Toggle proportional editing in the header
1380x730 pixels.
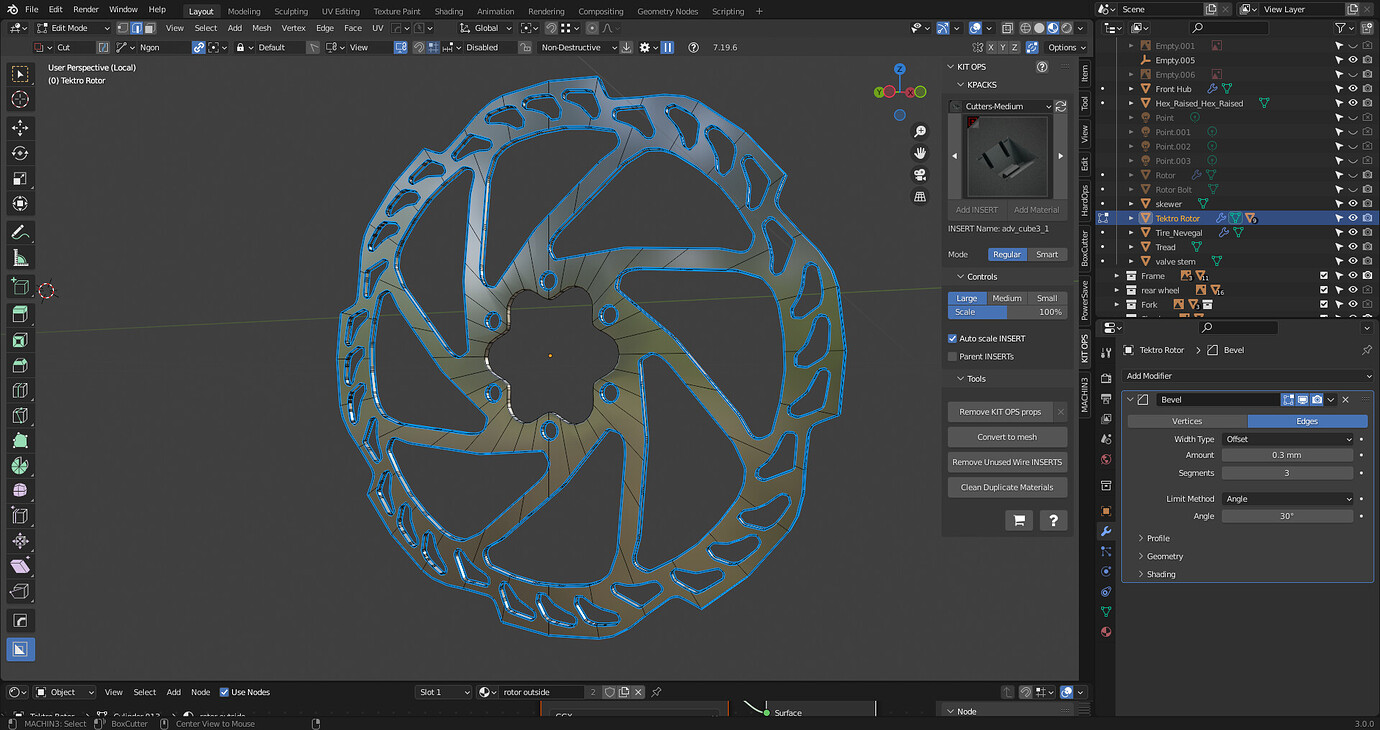tap(592, 28)
